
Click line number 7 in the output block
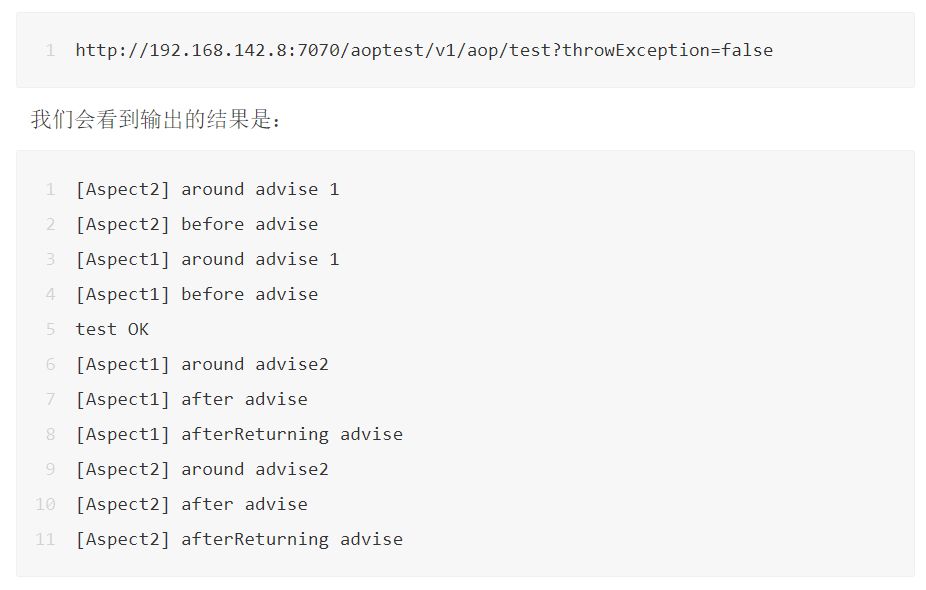[50, 399]
